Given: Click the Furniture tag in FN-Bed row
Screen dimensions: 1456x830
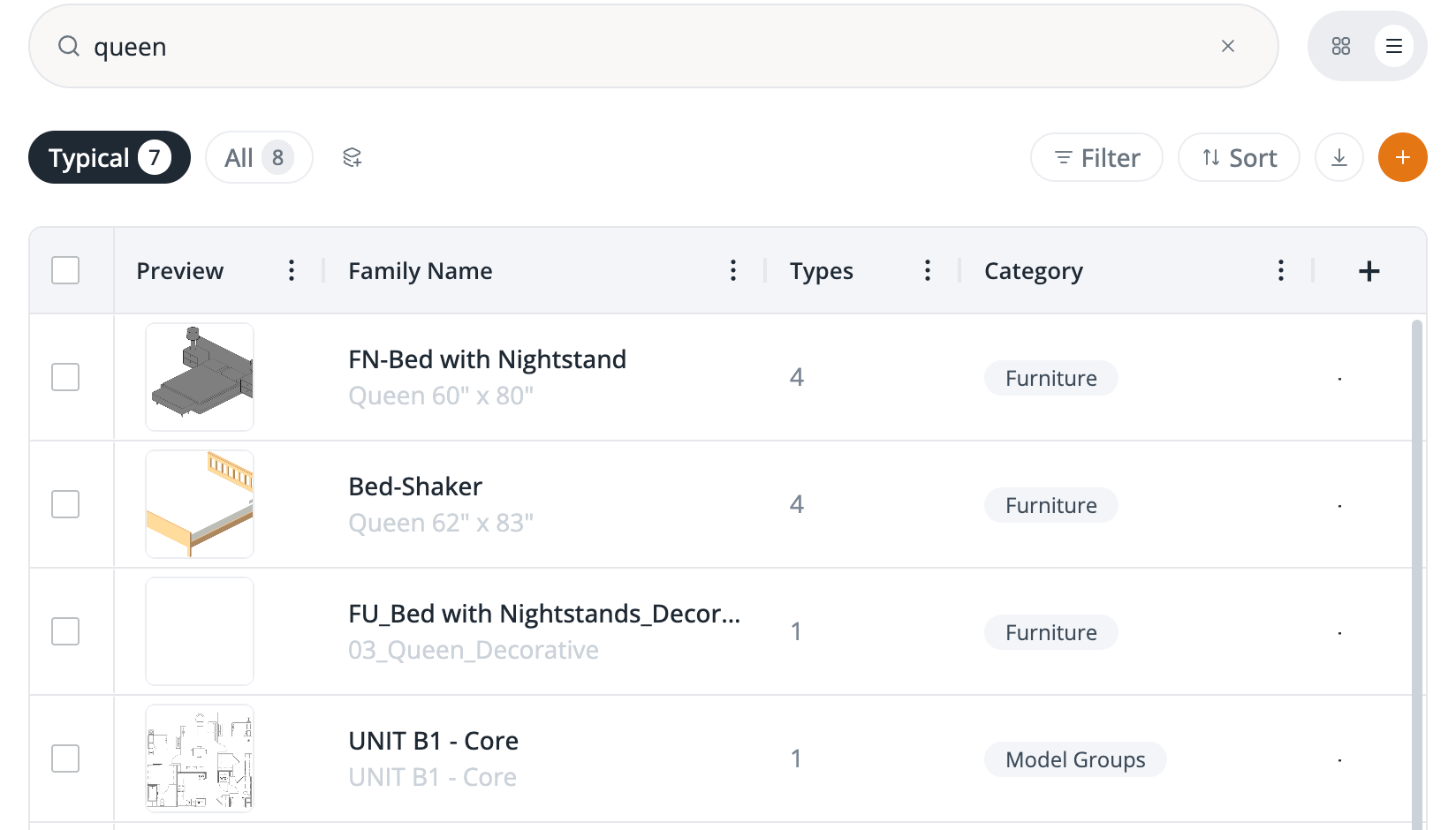Looking at the screenshot, I should (x=1051, y=378).
